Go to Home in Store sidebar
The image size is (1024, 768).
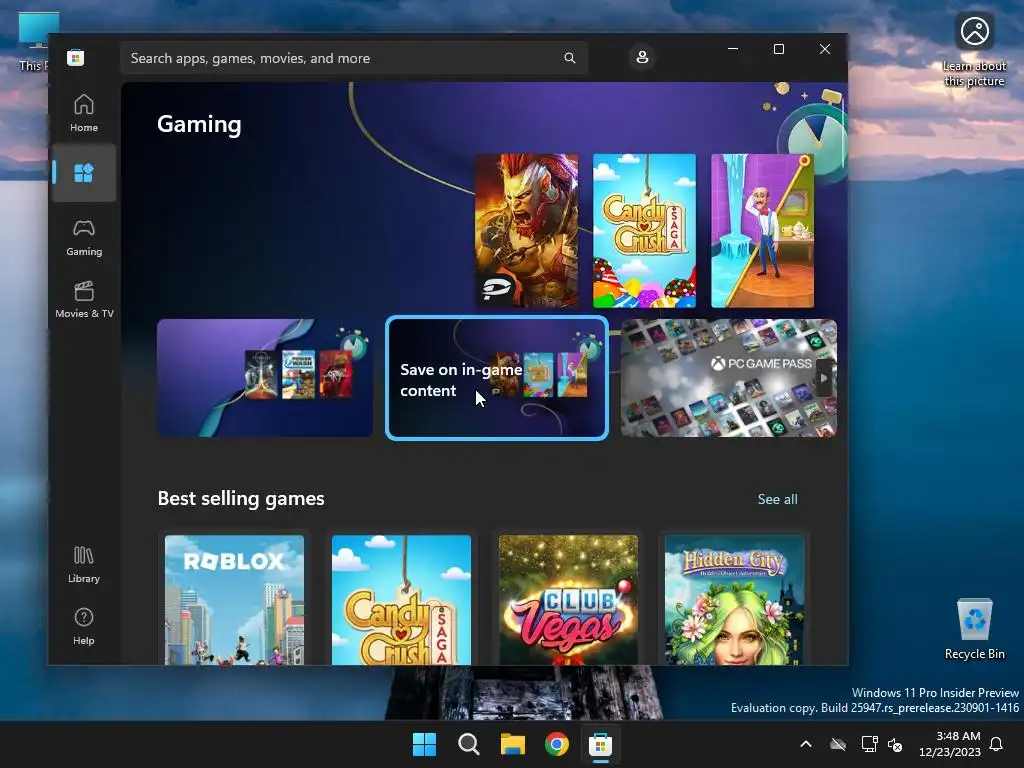84,113
